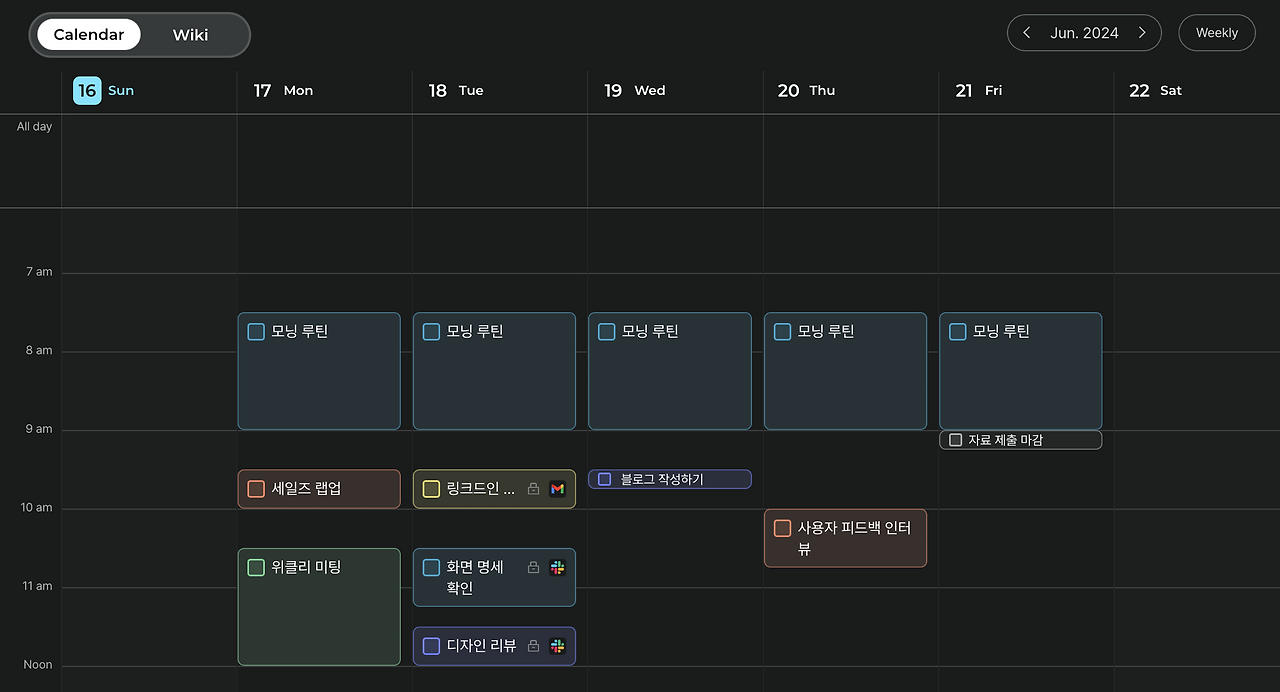The height and width of the screenshot is (692, 1280).
Task: Click lock icon on 화면 명세 확인 event
Action: [x=533, y=567]
